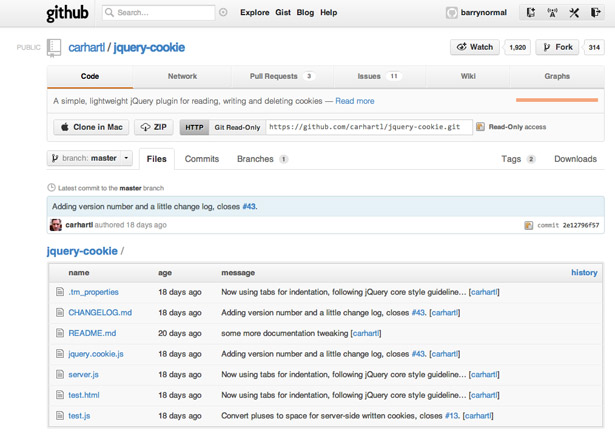The width and height of the screenshot is (615, 436).
Task: Click clock icon near latest commit
Action: coord(51,188)
